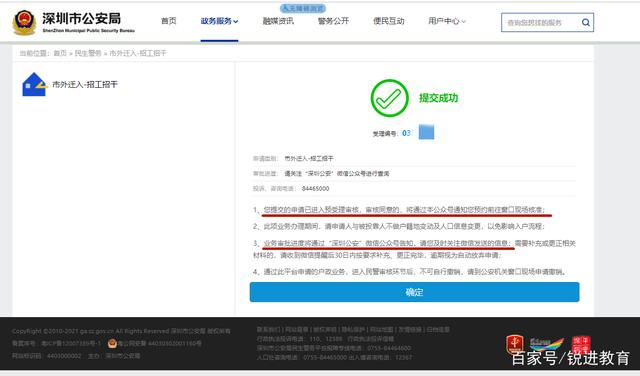This screenshot has height=376, width=640.
Task: Click the rainbow logo in the footer
Action: [x=547, y=344]
